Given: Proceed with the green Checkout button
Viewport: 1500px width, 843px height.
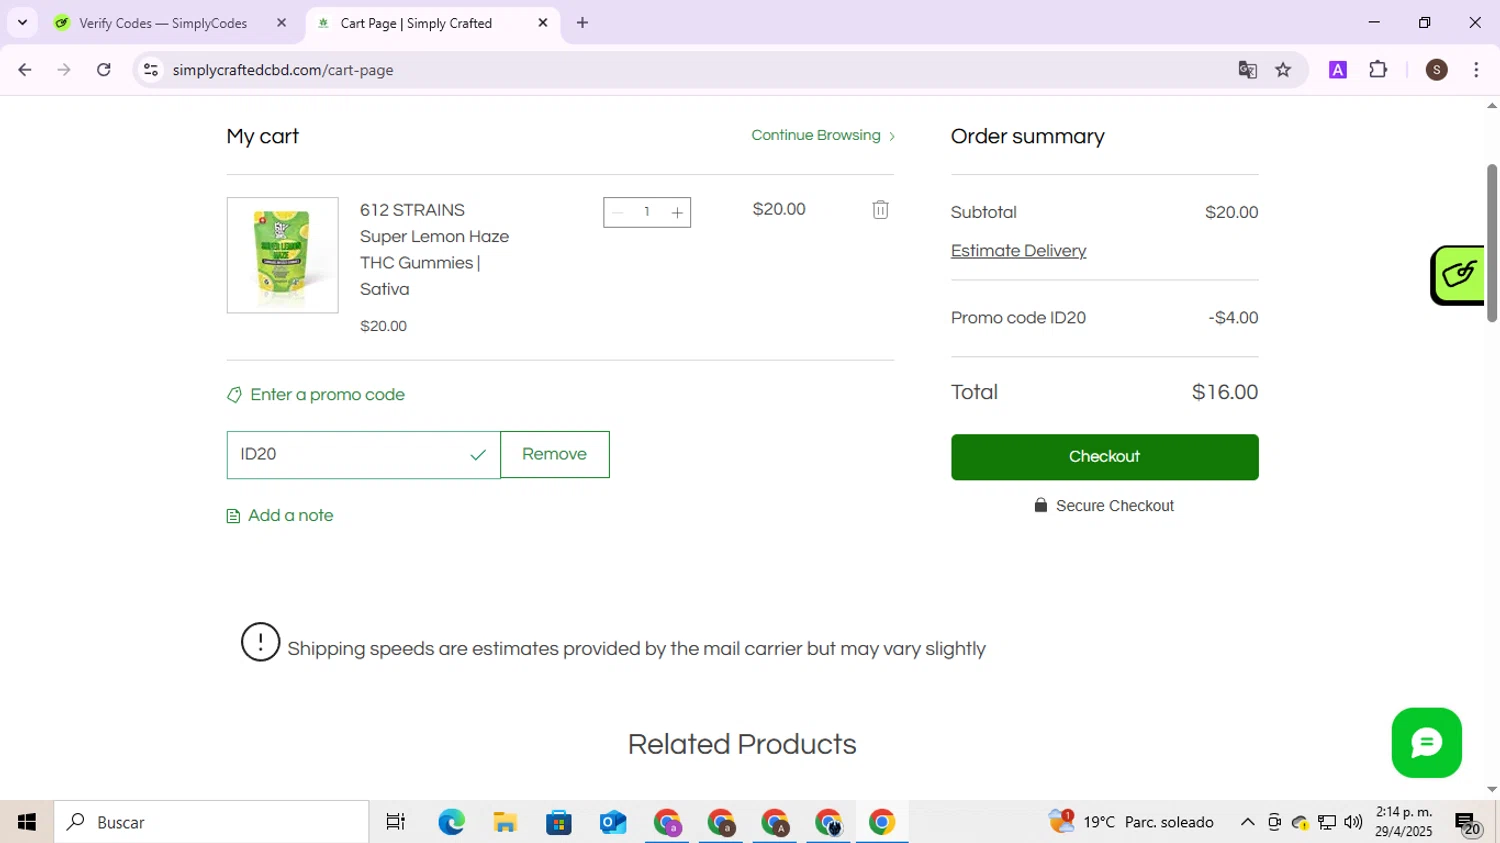Looking at the screenshot, I should 1104,457.
